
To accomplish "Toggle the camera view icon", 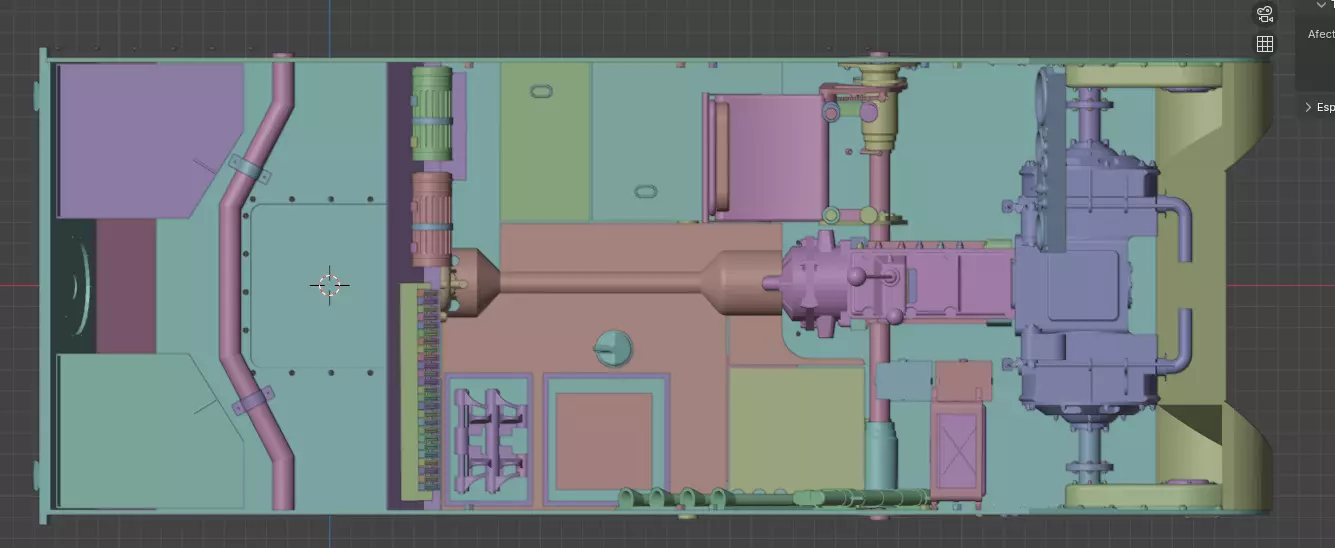I will click(x=1265, y=14).
